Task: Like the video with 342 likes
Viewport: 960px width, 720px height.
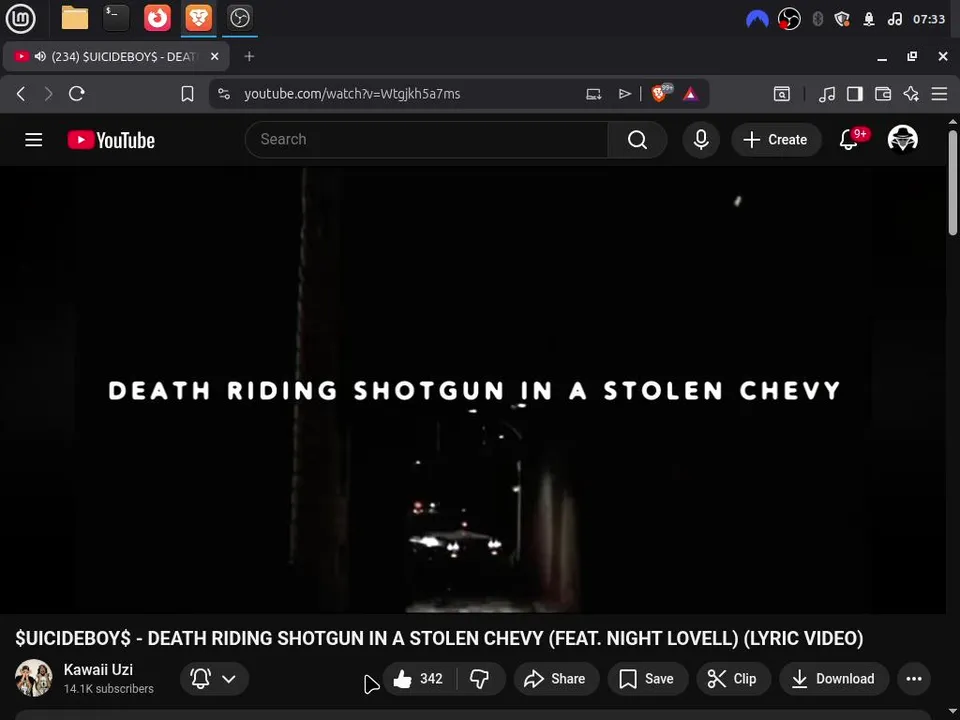Action: 419,678
